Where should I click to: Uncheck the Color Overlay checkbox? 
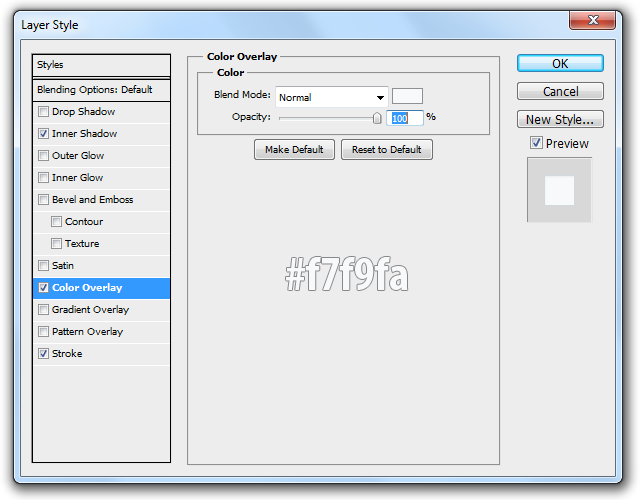tap(43, 288)
